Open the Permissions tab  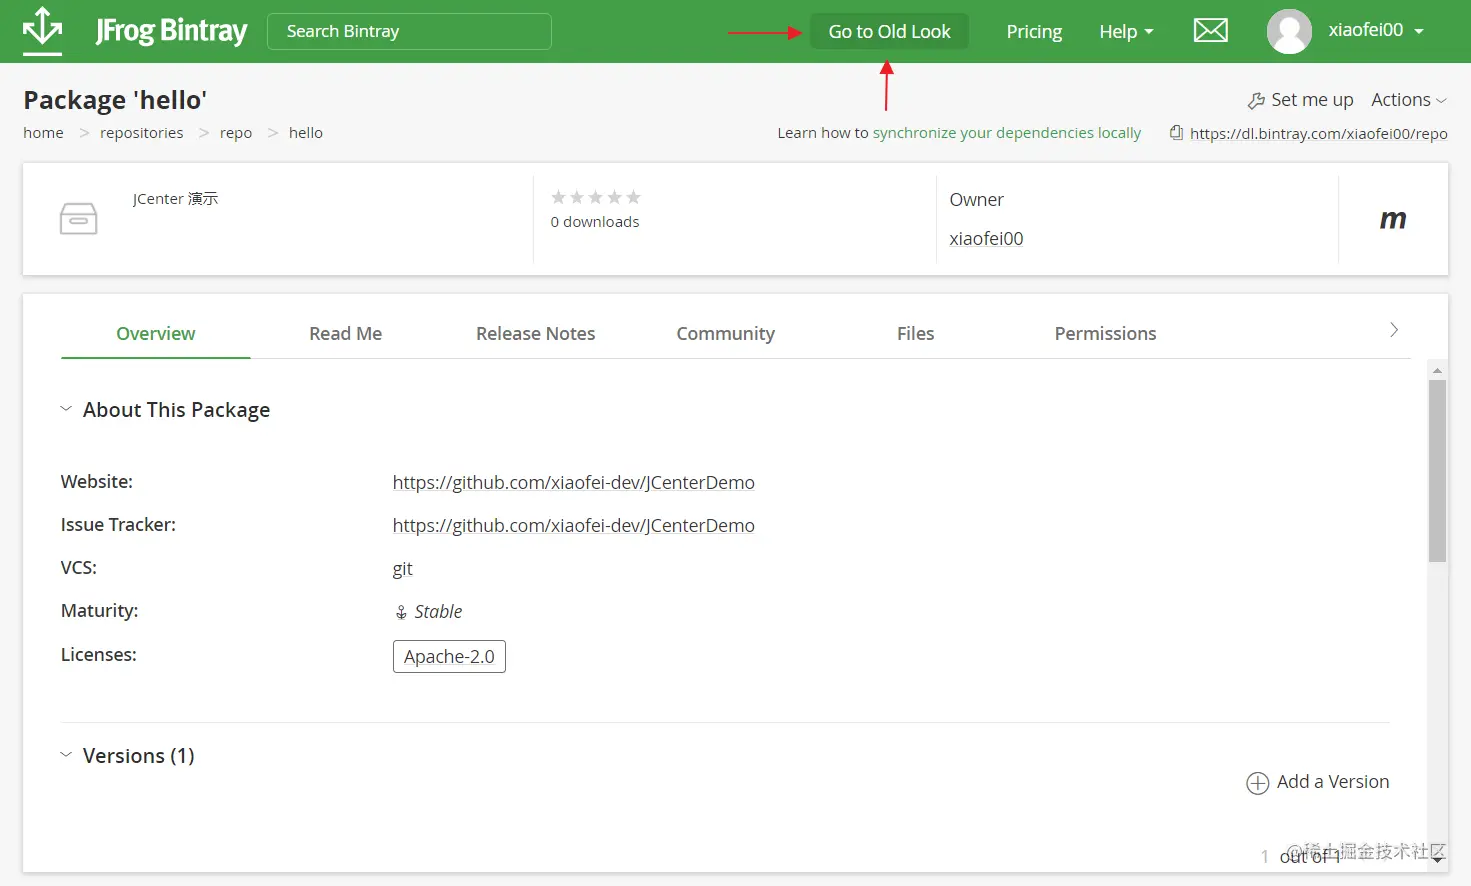pos(1105,333)
